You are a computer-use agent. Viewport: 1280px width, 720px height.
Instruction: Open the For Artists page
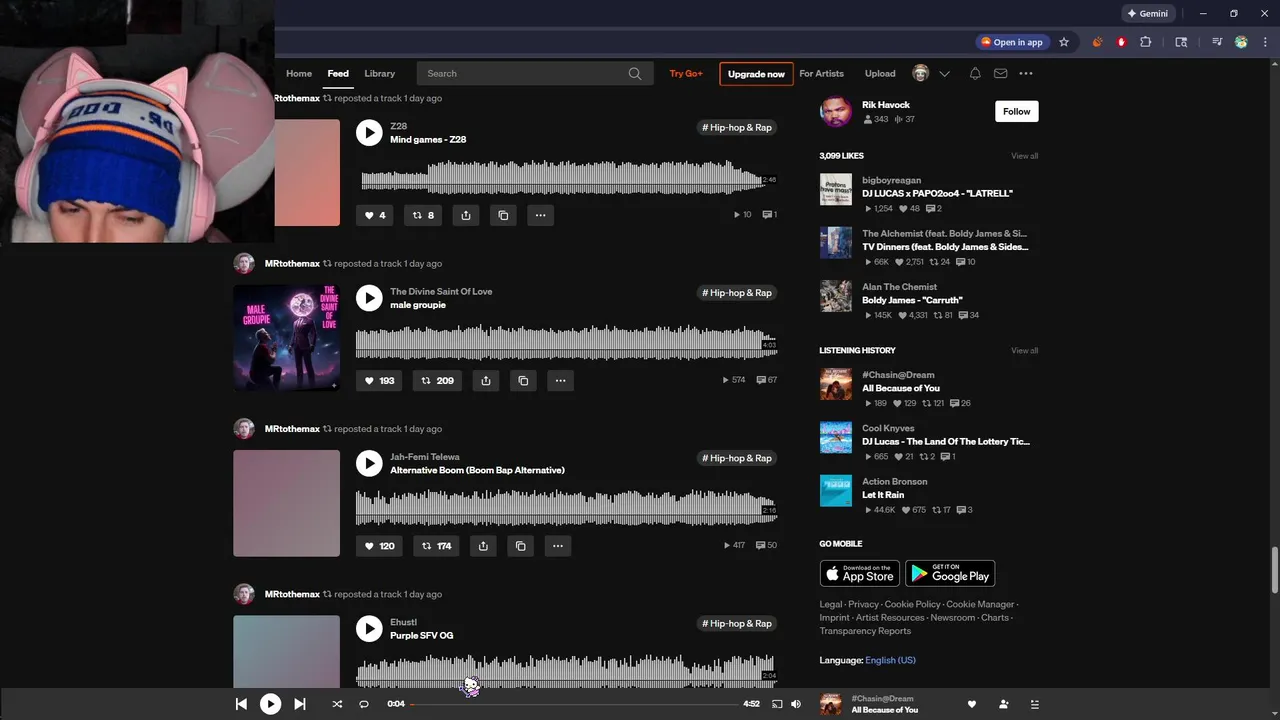[x=821, y=73]
